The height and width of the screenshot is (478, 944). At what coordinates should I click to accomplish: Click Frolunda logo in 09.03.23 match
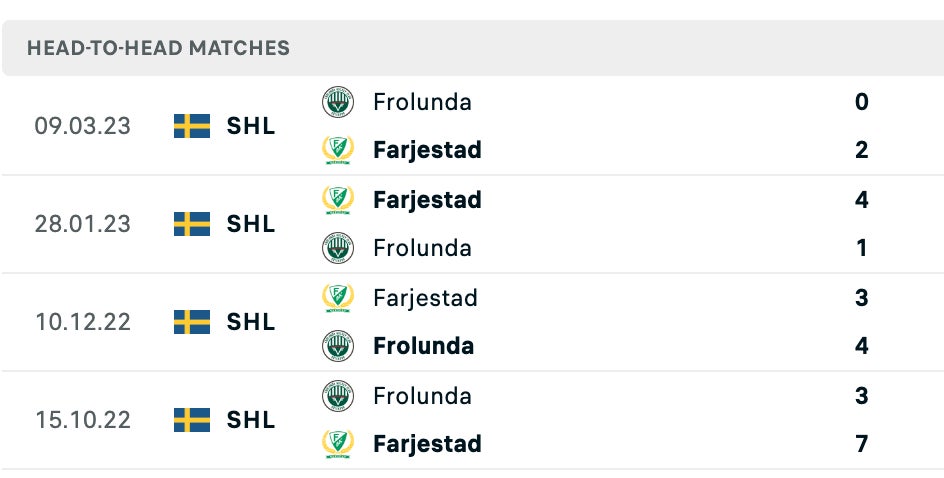338,102
